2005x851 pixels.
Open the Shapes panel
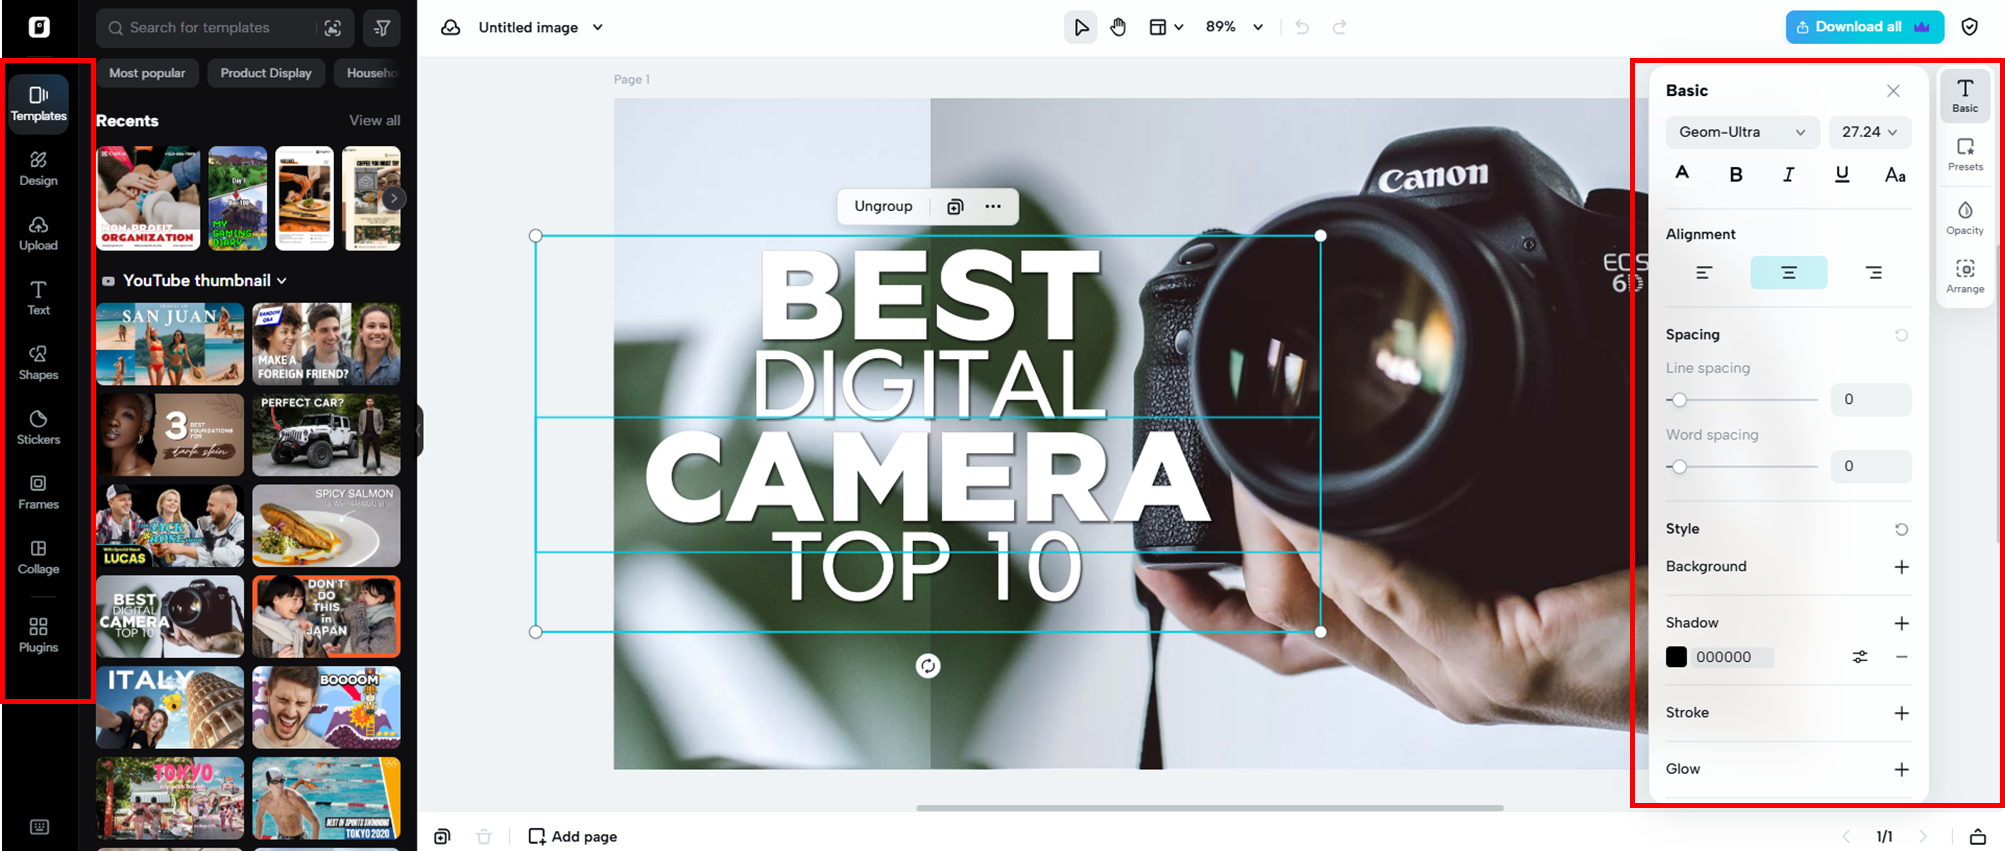point(38,362)
